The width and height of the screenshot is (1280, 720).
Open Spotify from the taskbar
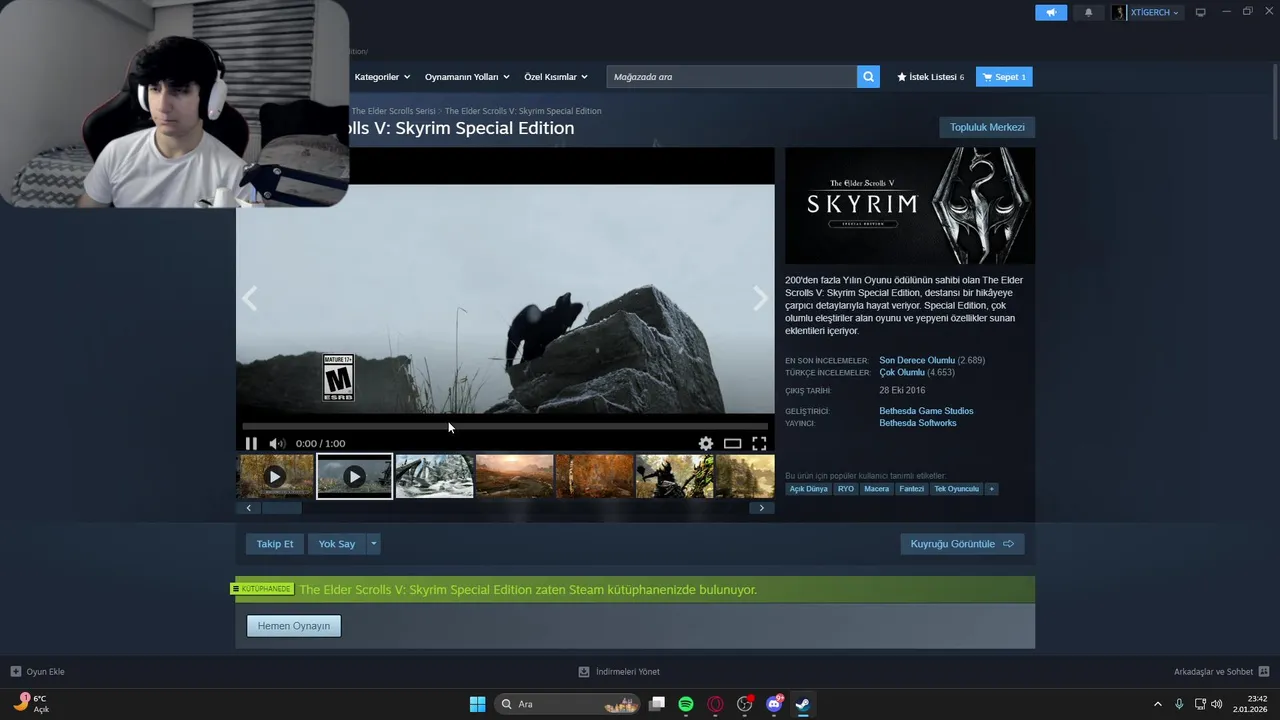tap(686, 704)
